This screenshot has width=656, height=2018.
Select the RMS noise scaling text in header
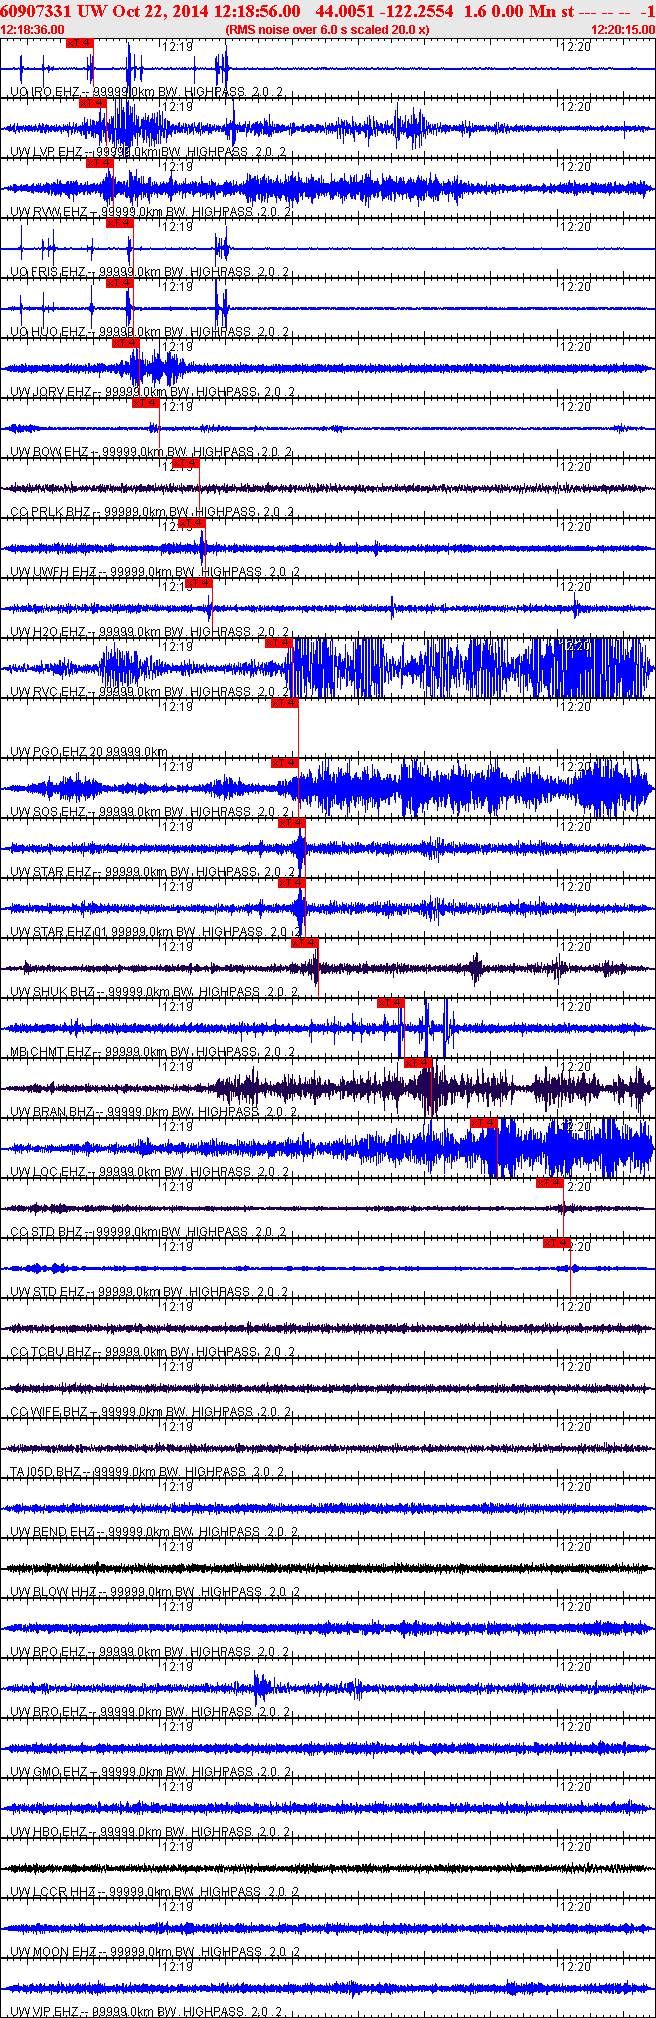328,30
